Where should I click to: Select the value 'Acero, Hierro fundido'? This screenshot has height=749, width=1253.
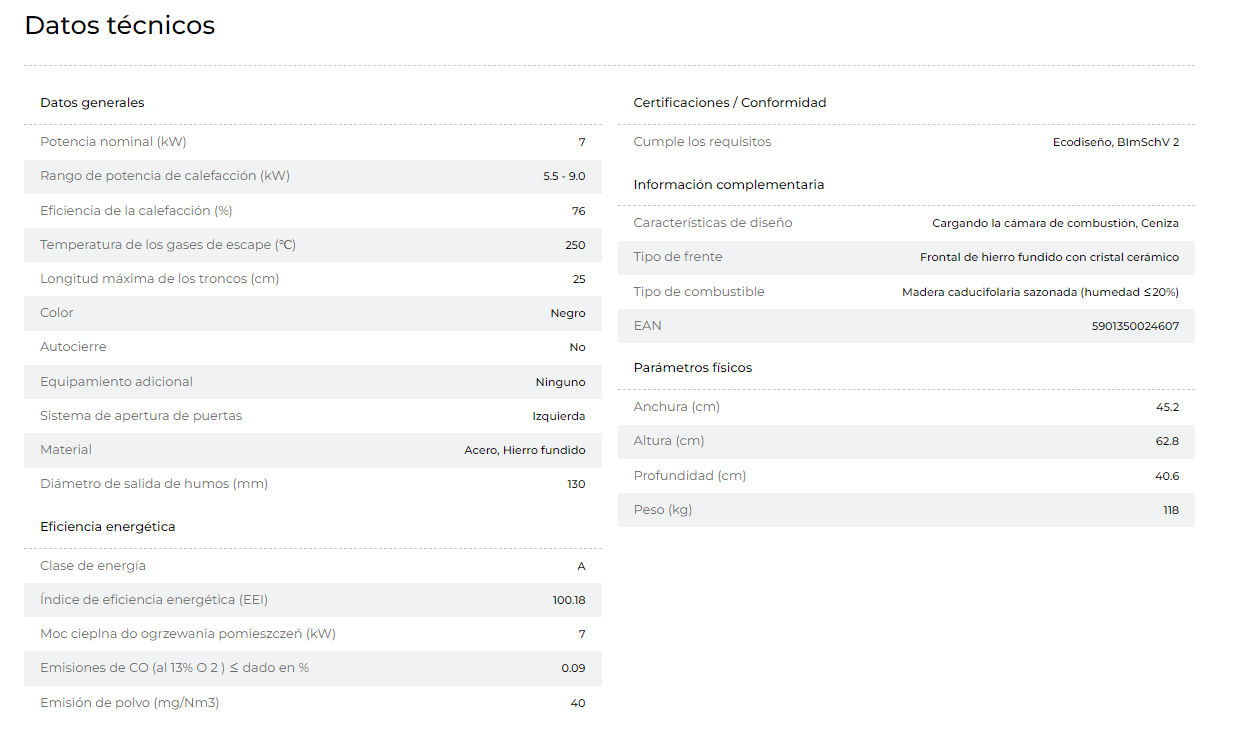click(x=525, y=450)
